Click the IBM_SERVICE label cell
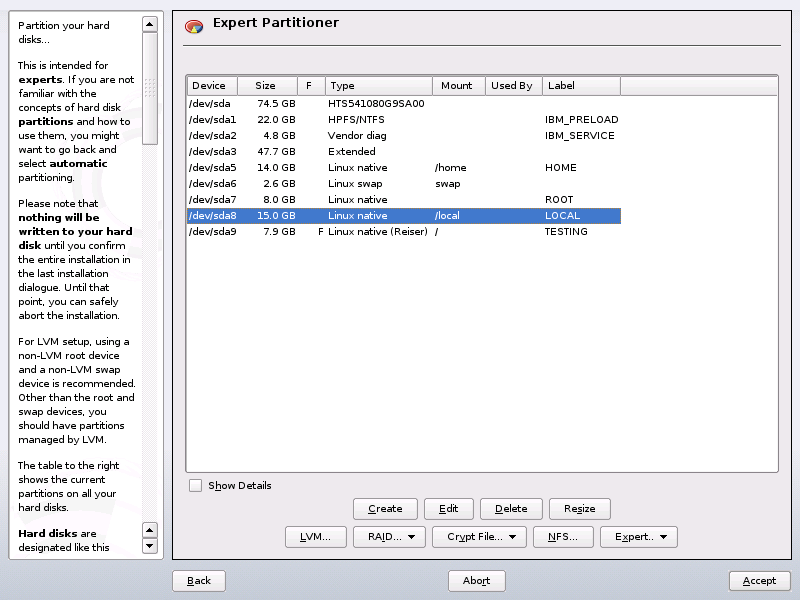This screenshot has height=600, width=800. [580, 136]
